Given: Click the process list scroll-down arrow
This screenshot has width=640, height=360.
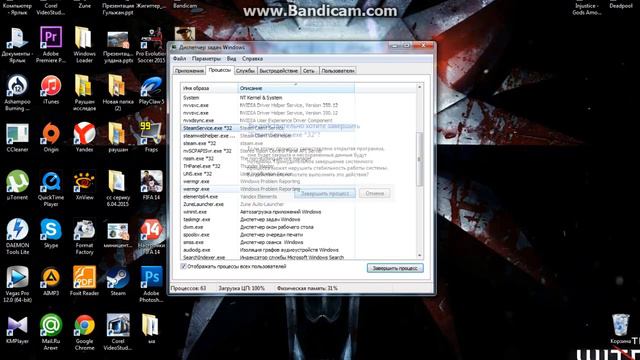Looking at the screenshot, I should click(x=420, y=256).
